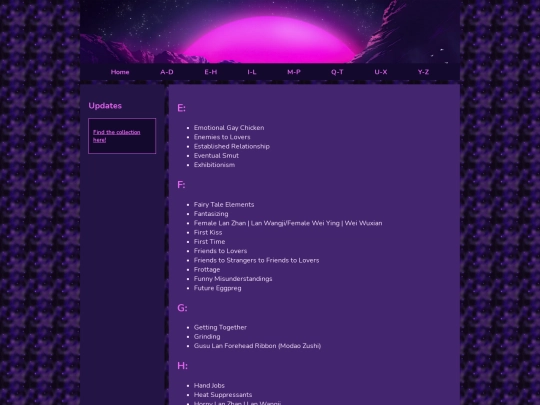The height and width of the screenshot is (405, 540).
Task: Select the 'First Time' entry
Action: coord(209,242)
